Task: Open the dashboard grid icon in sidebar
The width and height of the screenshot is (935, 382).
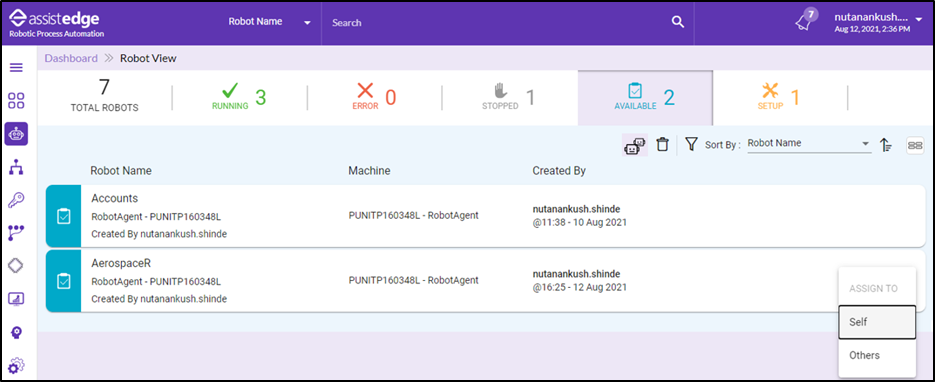Action: tap(17, 101)
